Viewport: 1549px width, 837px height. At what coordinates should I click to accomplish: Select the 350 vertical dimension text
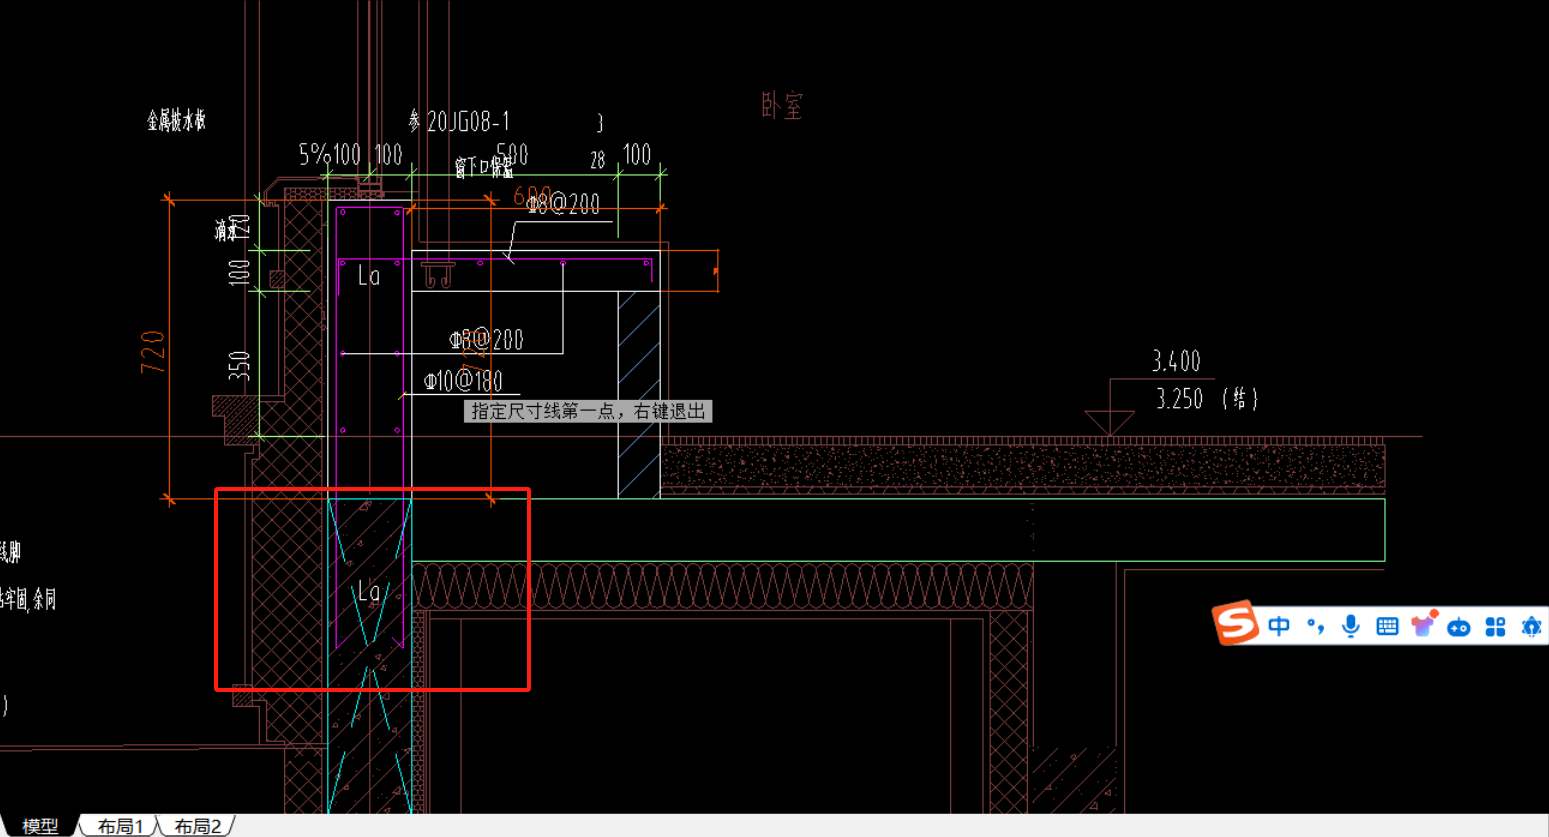[239, 366]
